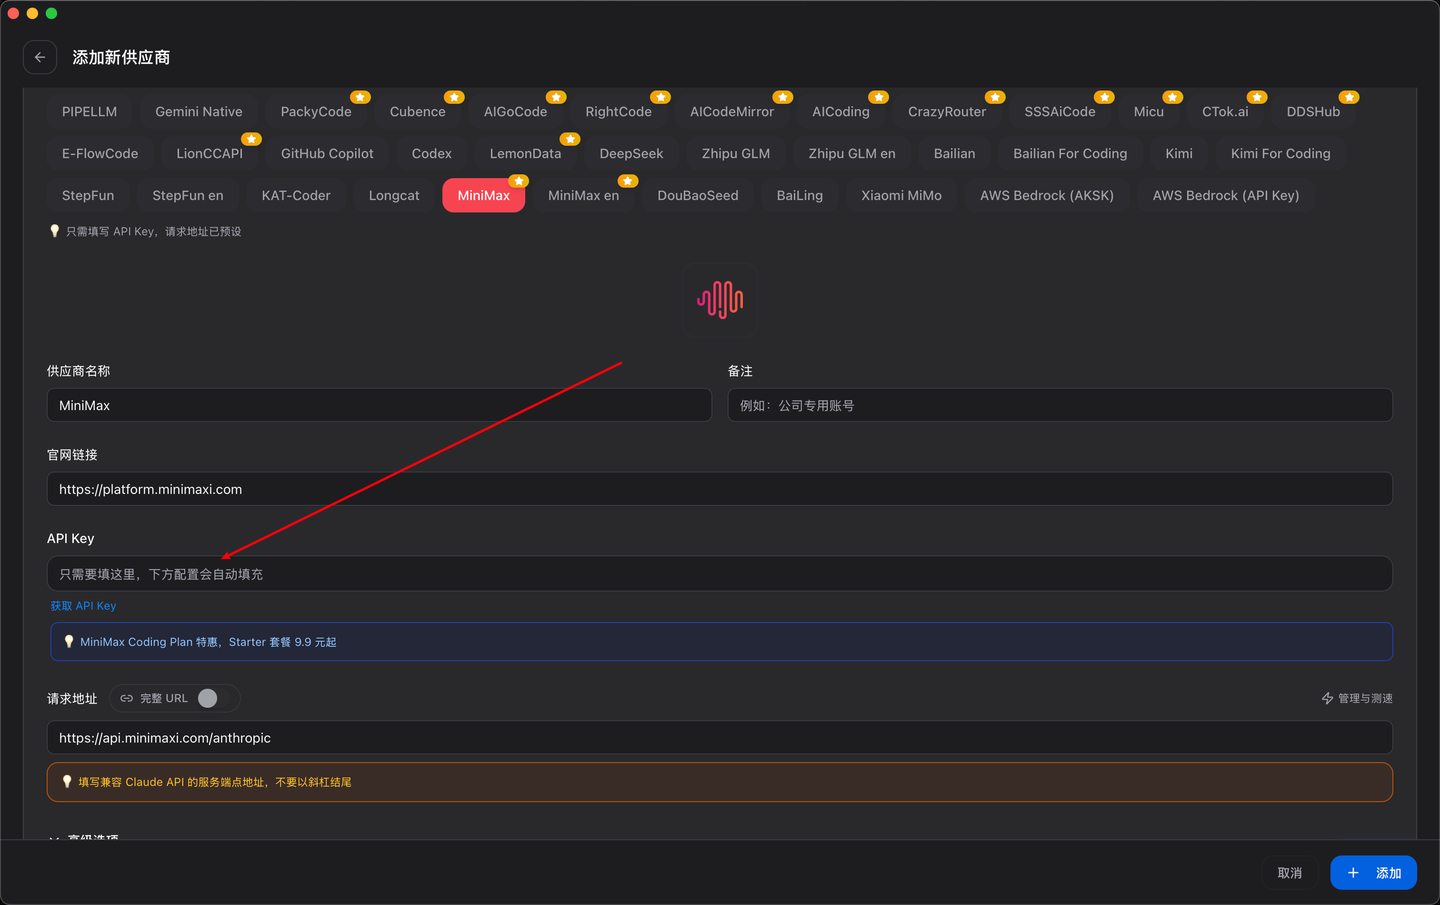Click the blue 添加 button

point(1373,873)
